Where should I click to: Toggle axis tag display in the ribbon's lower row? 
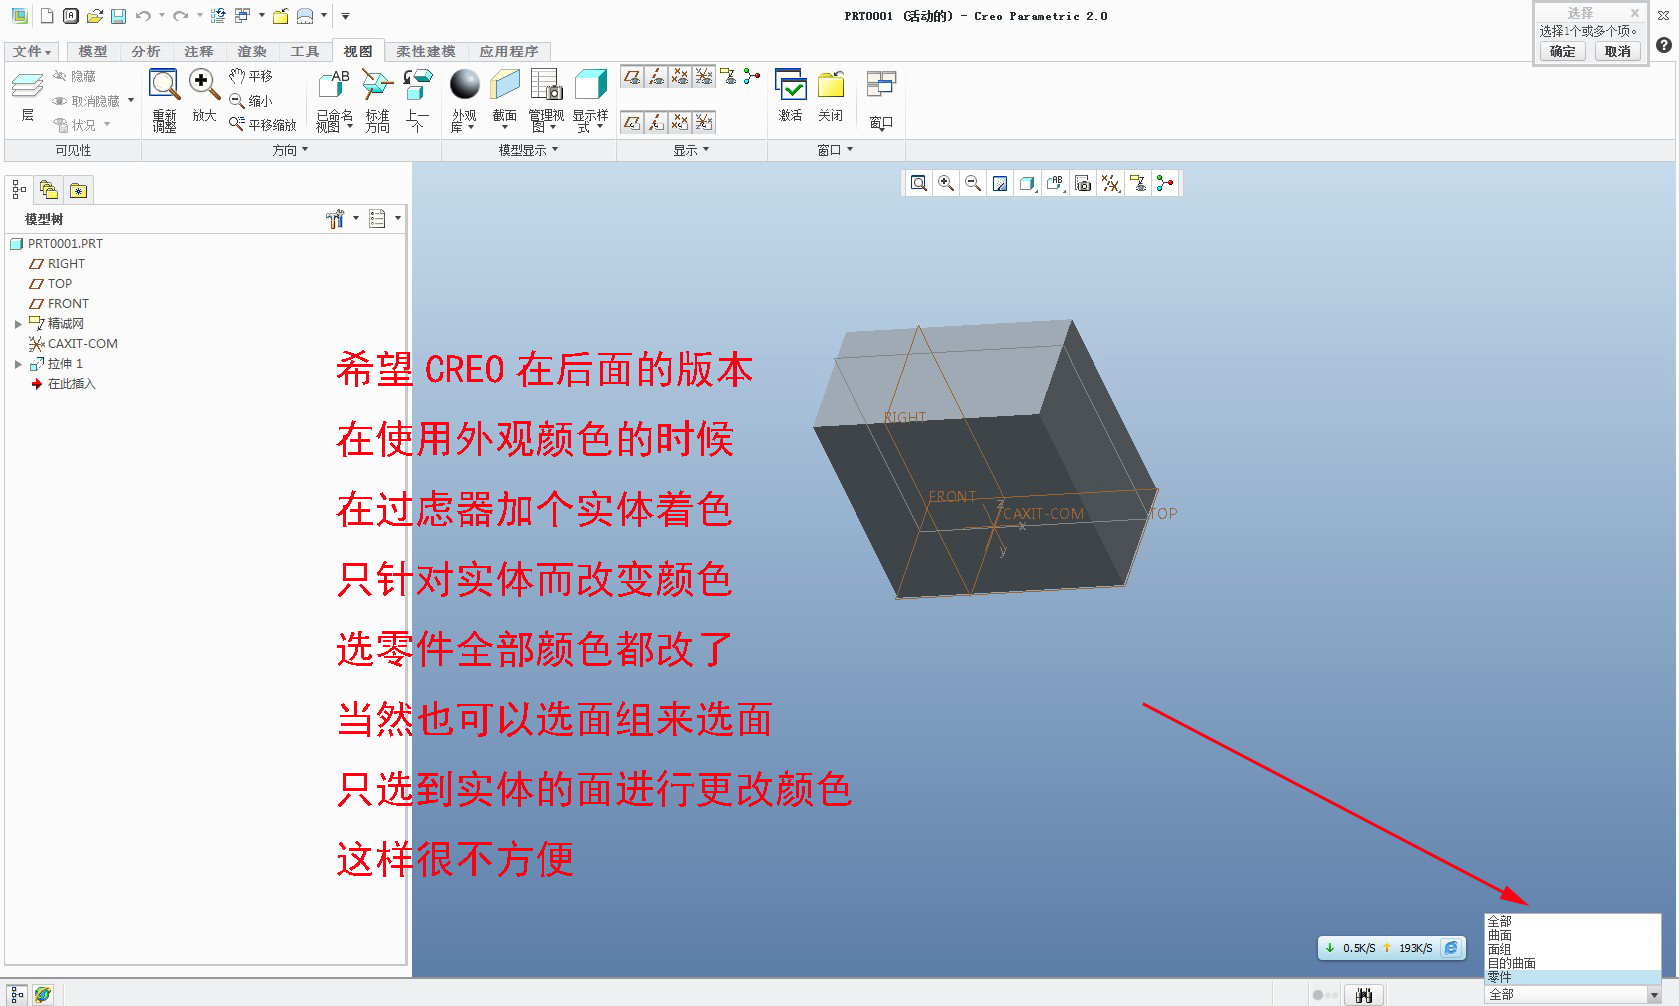tap(656, 122)
